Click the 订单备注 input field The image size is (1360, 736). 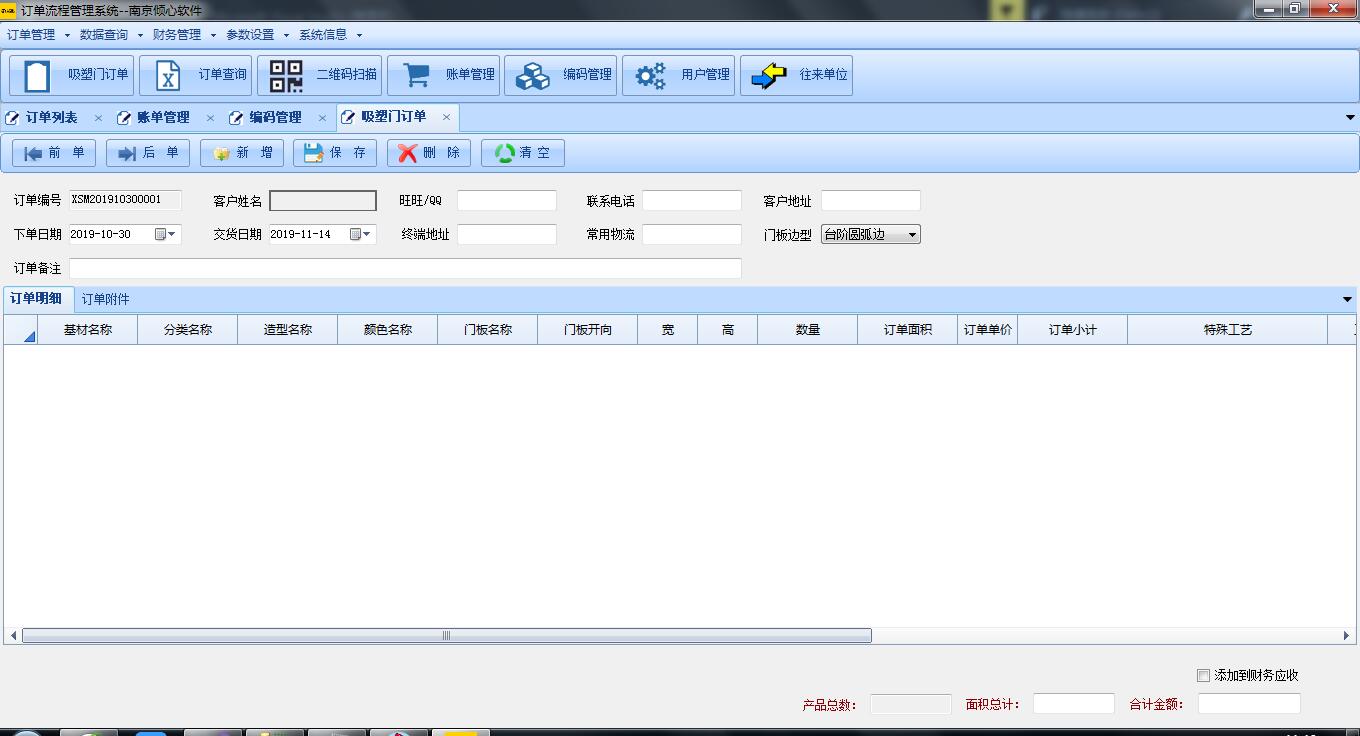pyautogui.click(x=405, y=268)
